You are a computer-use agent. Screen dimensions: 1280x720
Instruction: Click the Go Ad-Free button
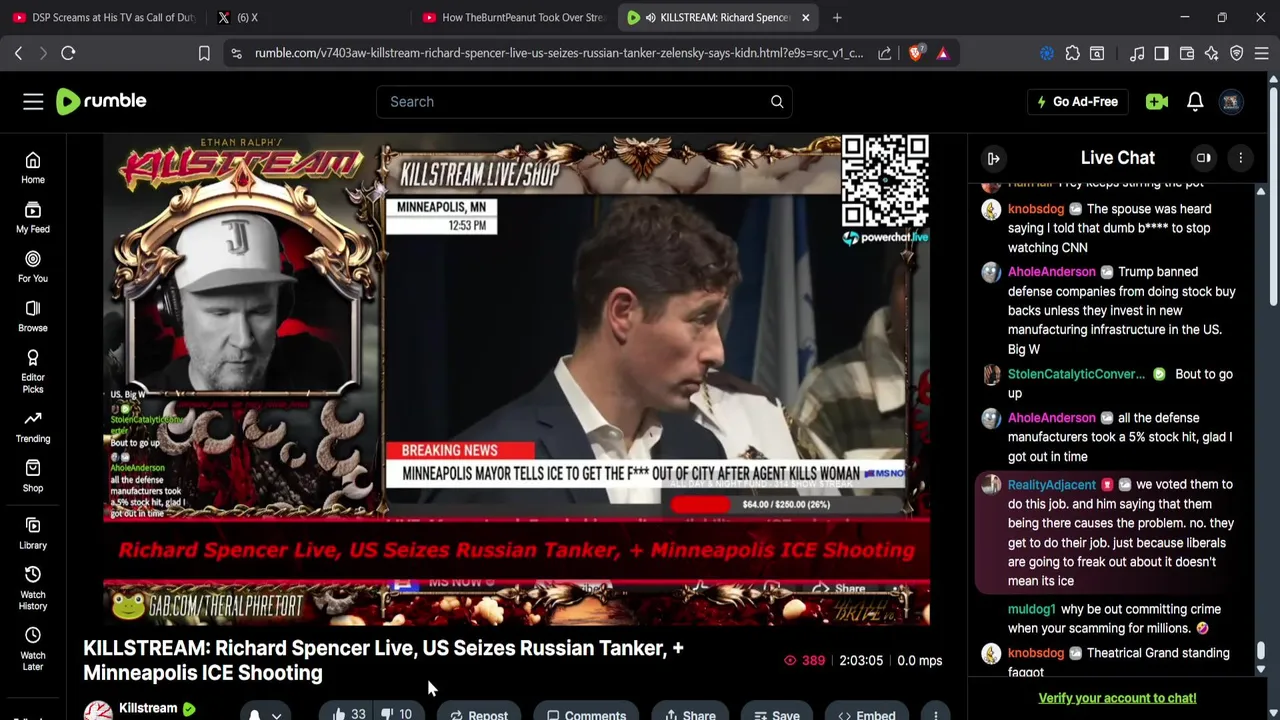pyautogui.click(x=1078, y=101)
